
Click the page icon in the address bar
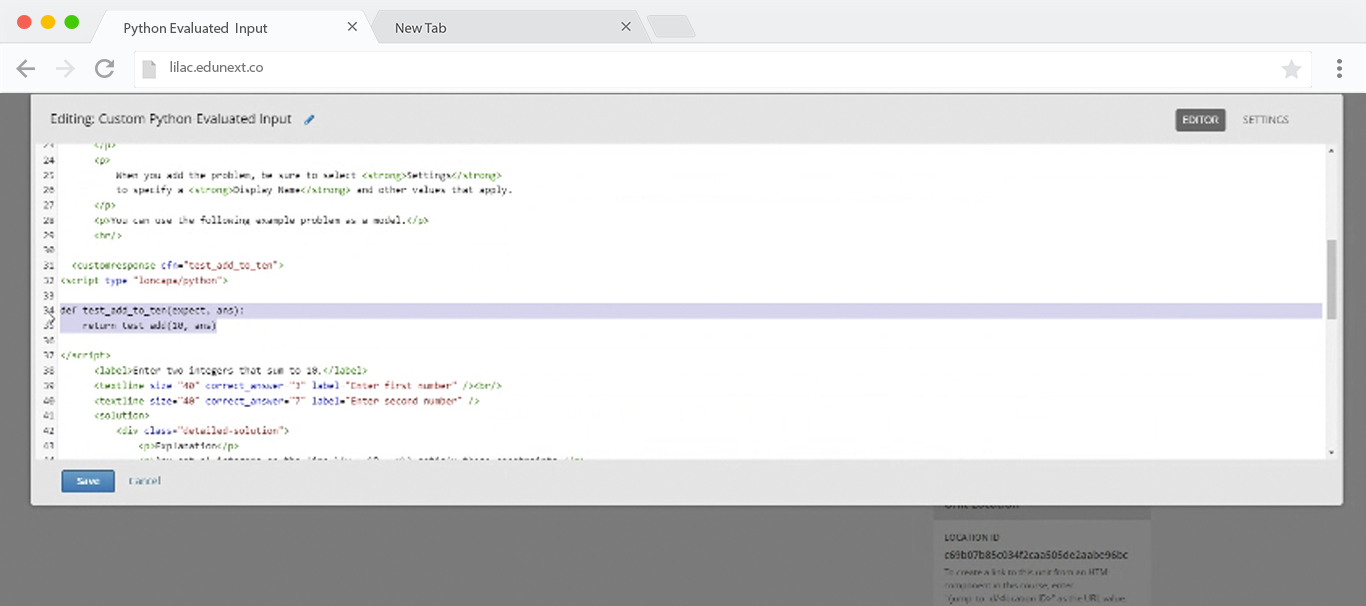tap(149, 69)
